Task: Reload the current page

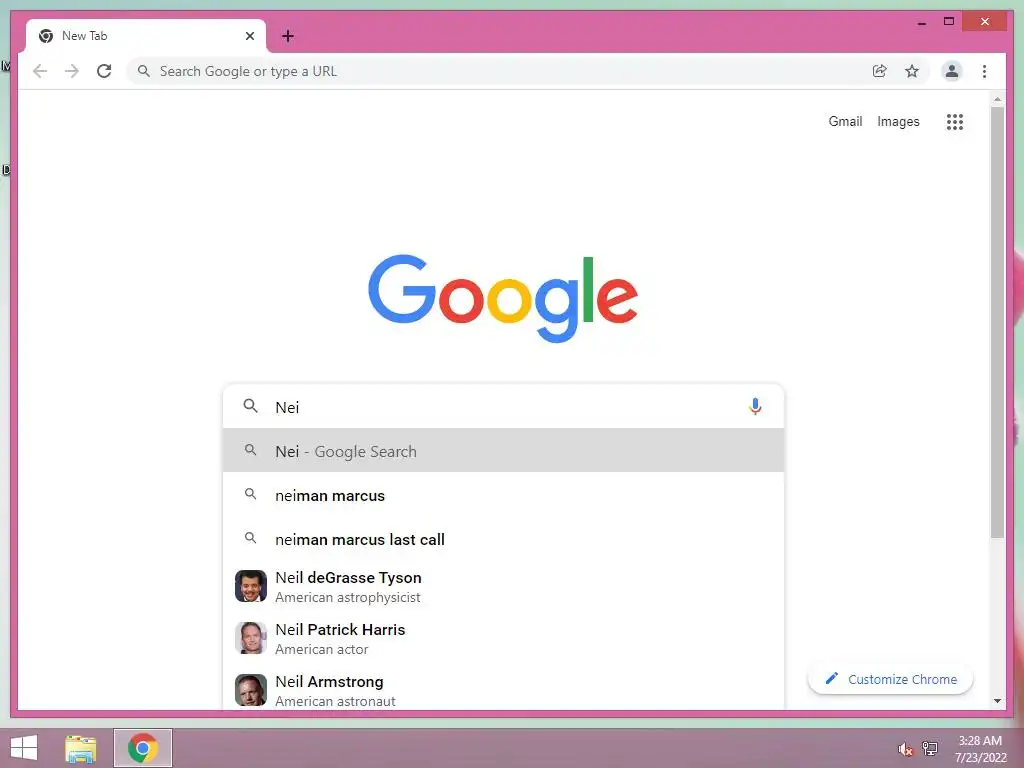Action: click(x=104, y=71)
